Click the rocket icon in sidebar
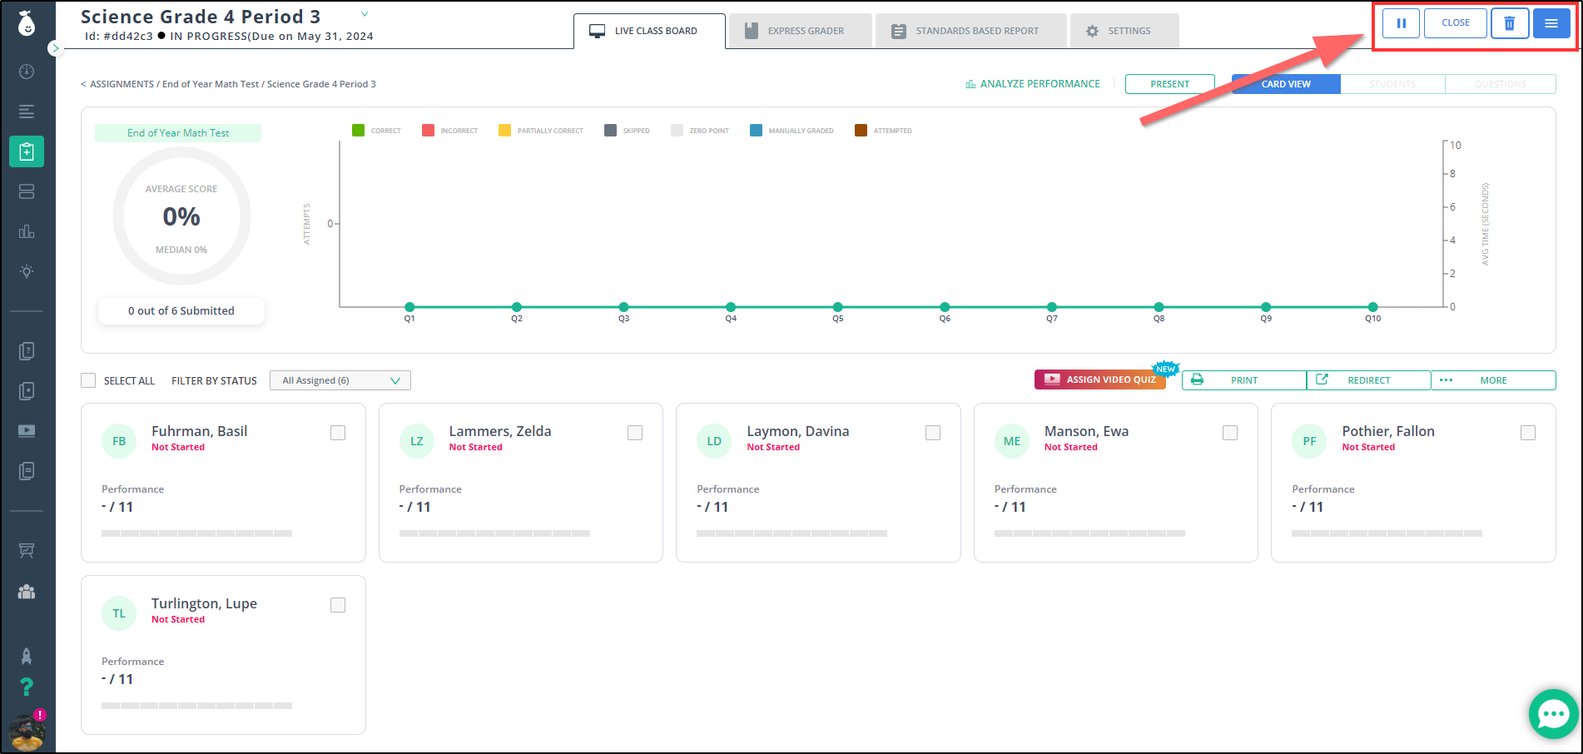Screen dimensions: 1583x754 (x=26, y=656)
